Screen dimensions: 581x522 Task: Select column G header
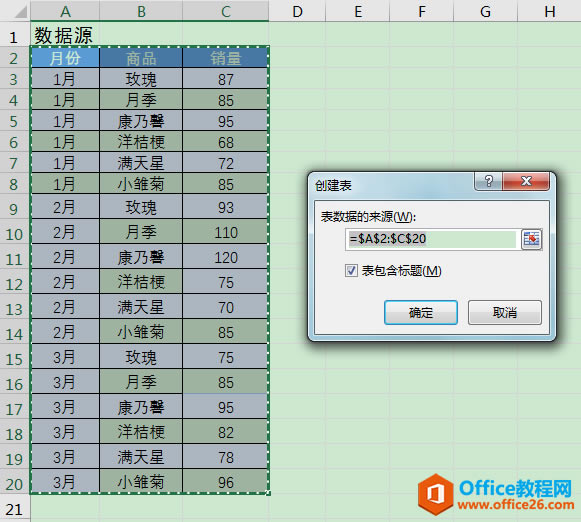(485, 11)
